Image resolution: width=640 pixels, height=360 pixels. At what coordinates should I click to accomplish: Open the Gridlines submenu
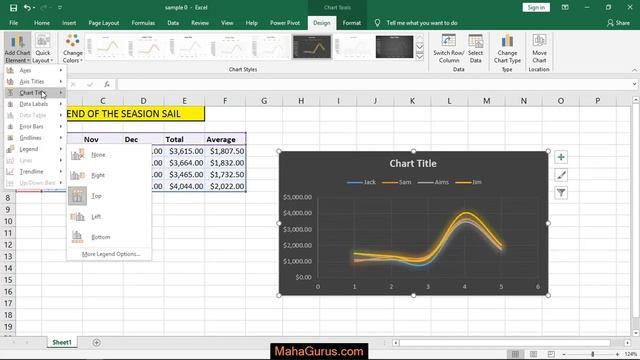(x=35, y=138)
